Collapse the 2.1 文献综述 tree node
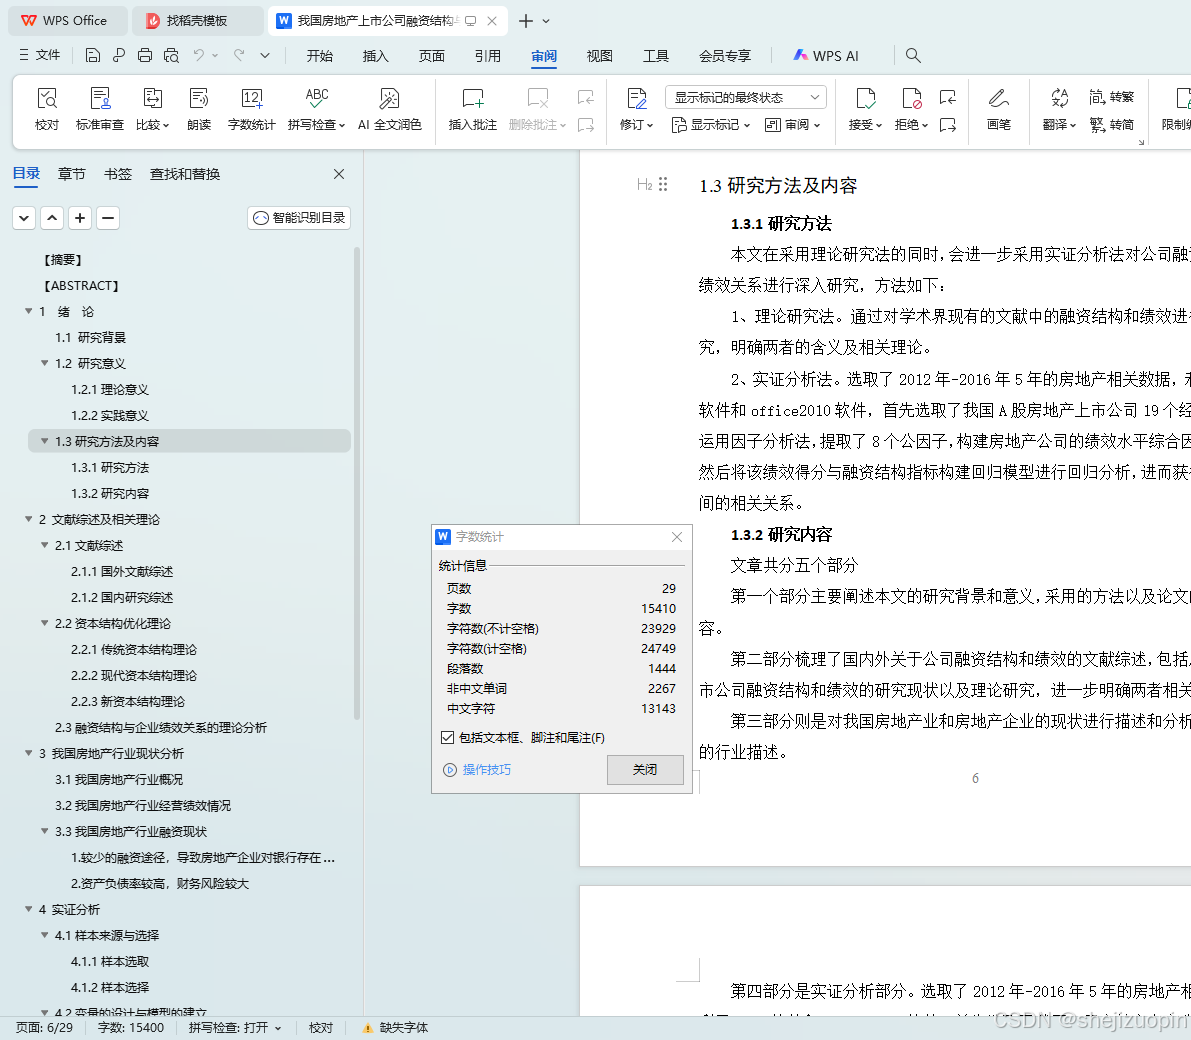 click(x=44, y=545)
